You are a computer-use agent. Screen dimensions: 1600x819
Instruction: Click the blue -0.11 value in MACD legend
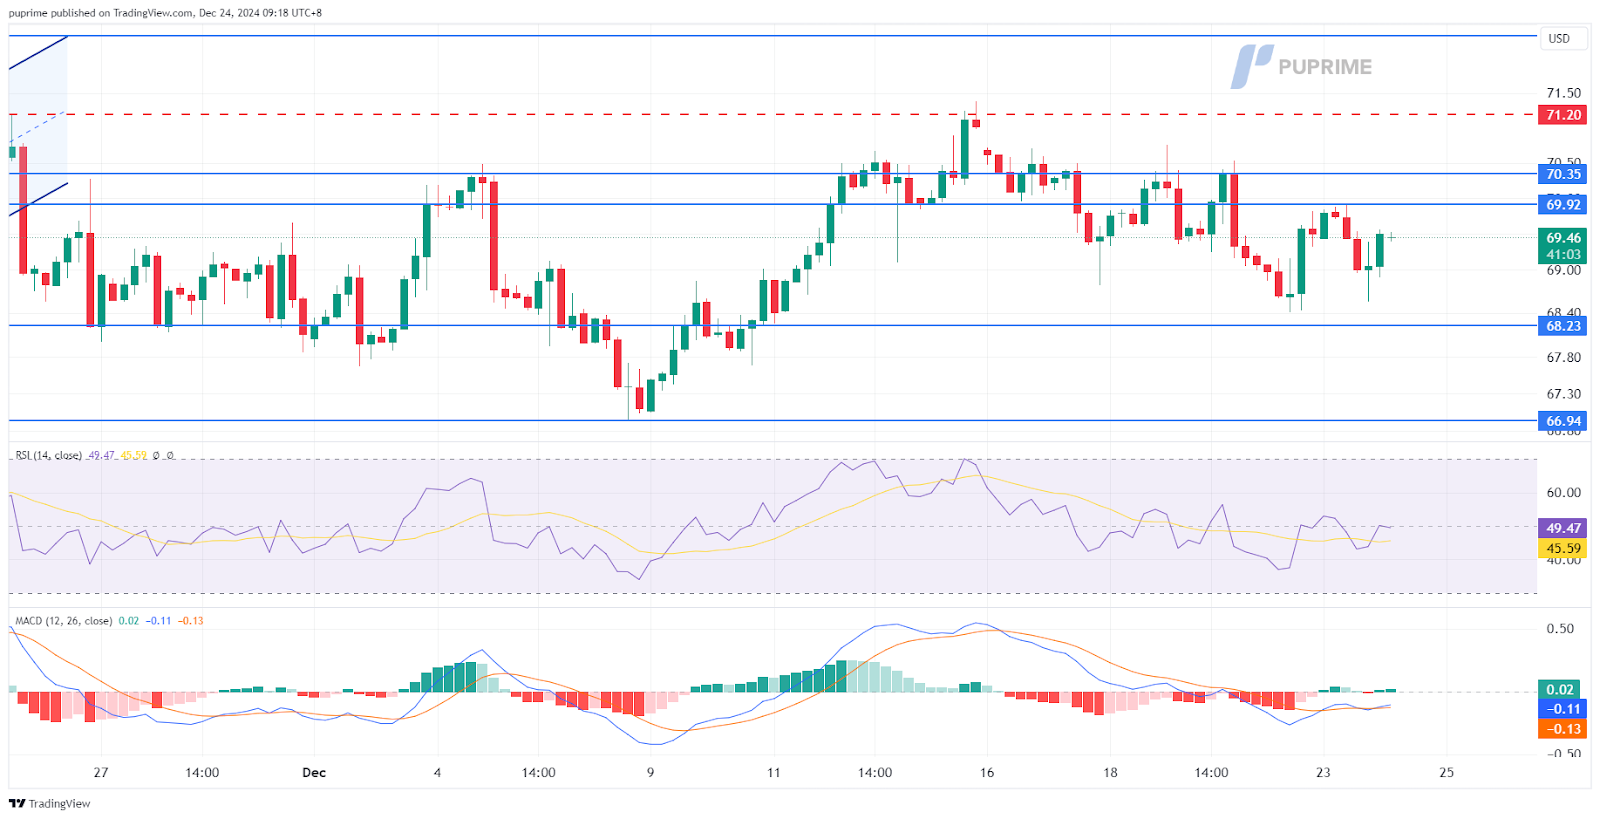pyautogui.click(x=158, y=621)
